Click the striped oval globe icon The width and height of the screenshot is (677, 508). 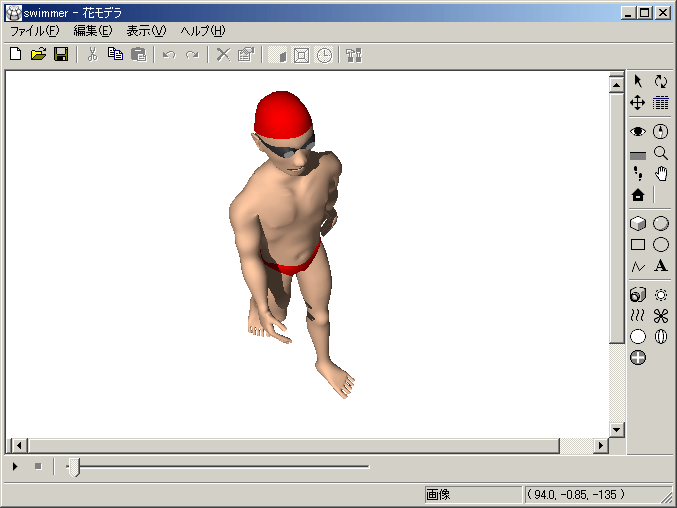661,337
